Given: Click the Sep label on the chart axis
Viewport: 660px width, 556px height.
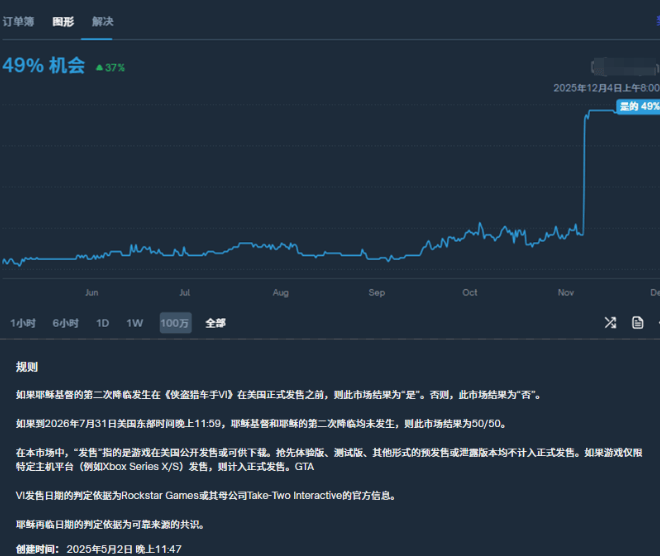Looking at the screenshot, I should click(x=376, y=293).
